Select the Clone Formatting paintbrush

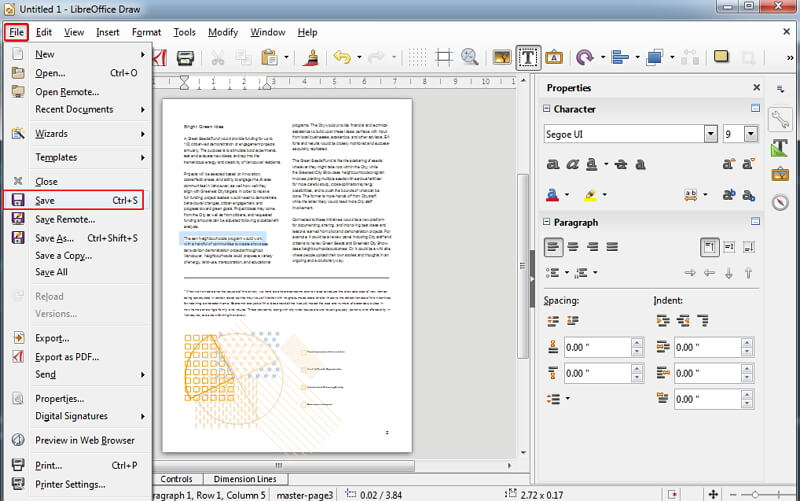click(310, 58)
